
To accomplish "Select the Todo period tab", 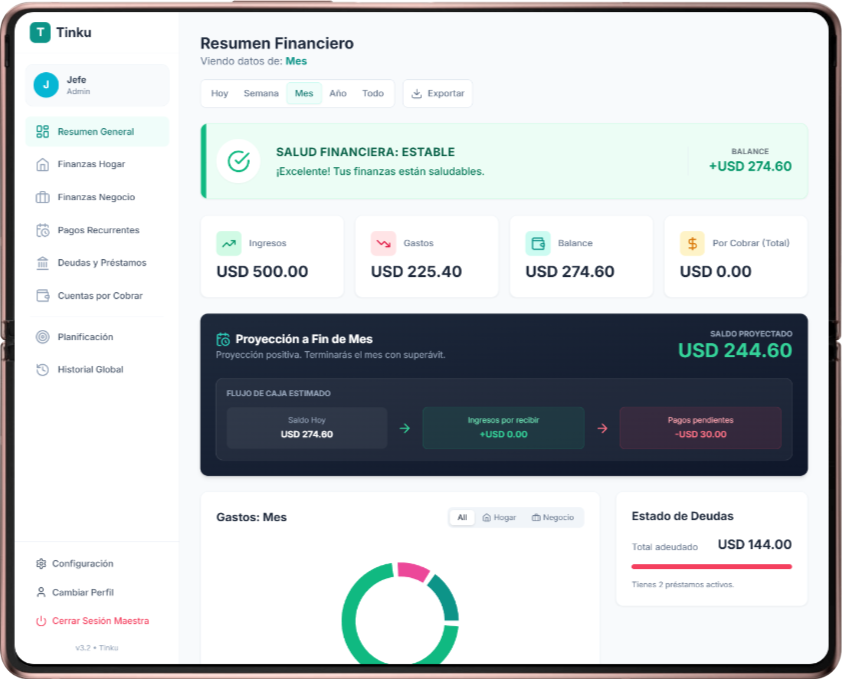I will coord(373,93).
